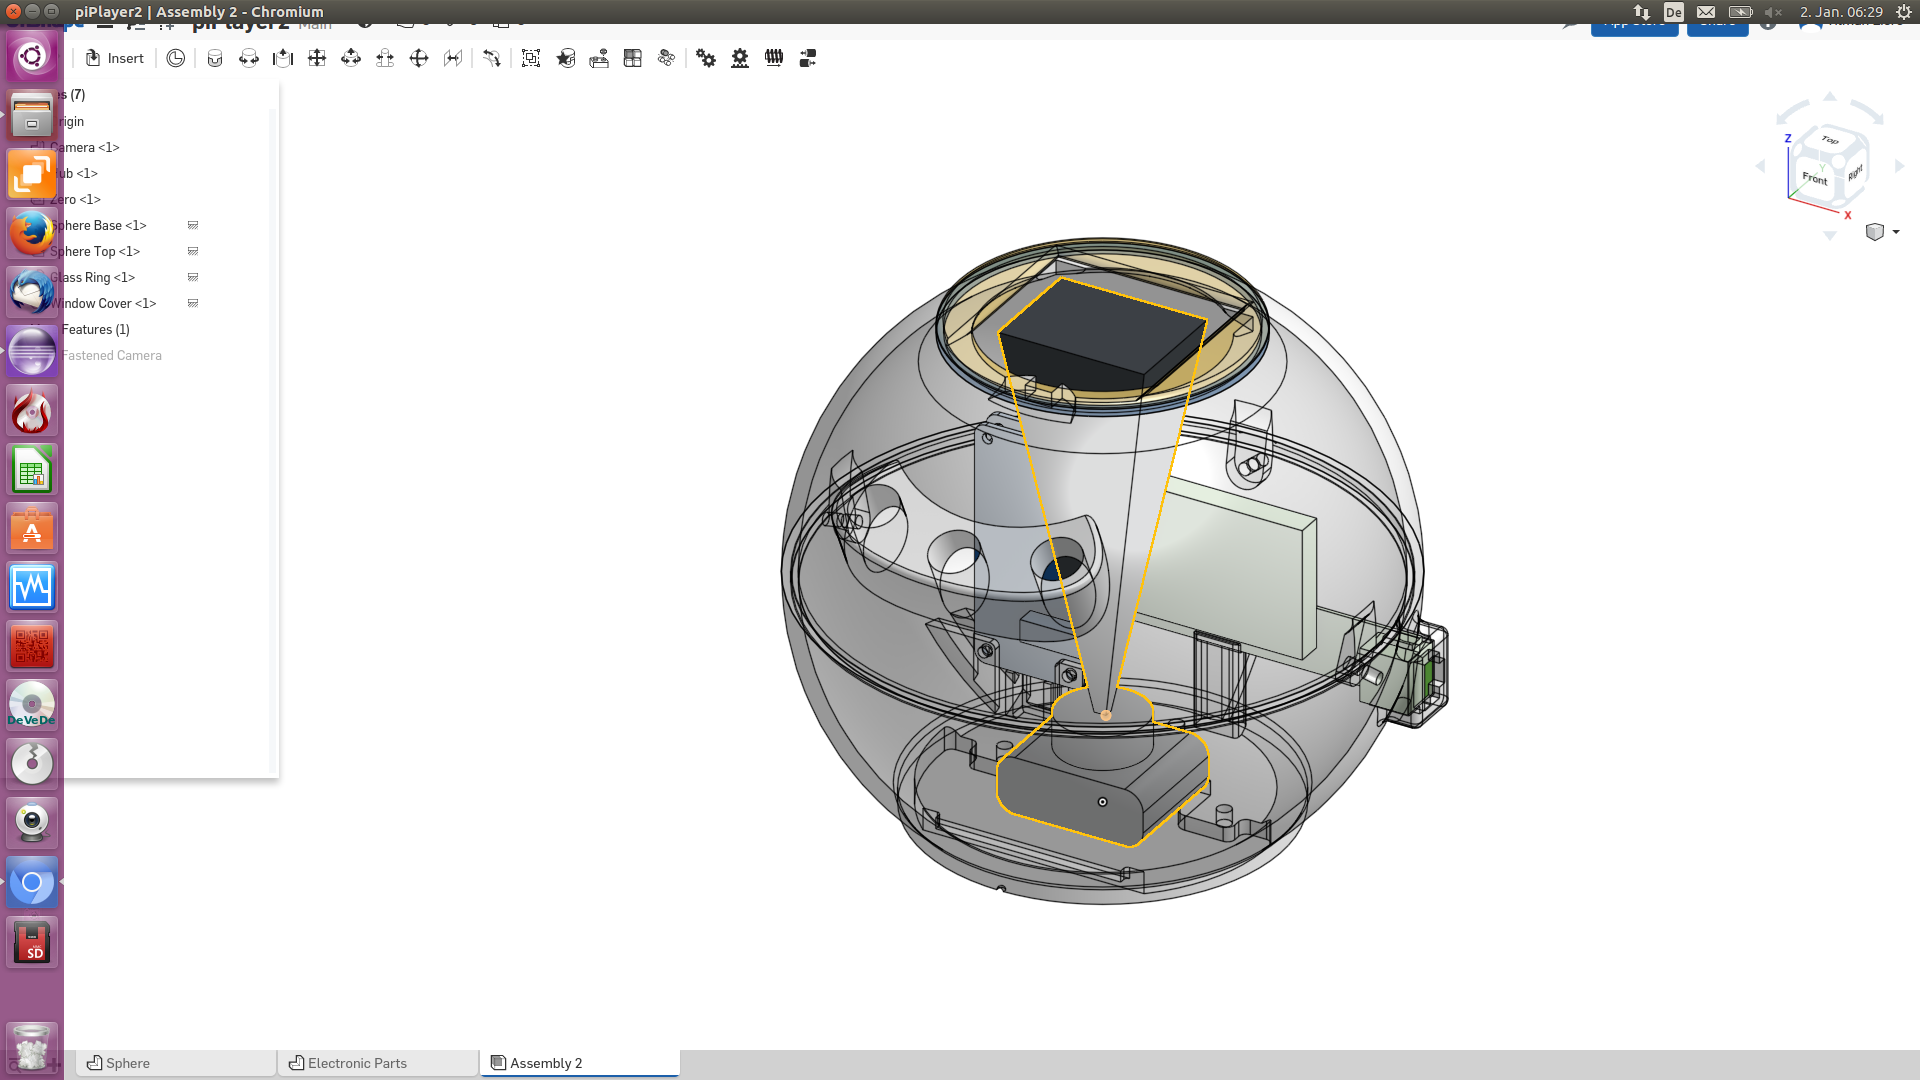Select the Fastened mate tool
The image size is (1920, 1080).
coord(215,58)
